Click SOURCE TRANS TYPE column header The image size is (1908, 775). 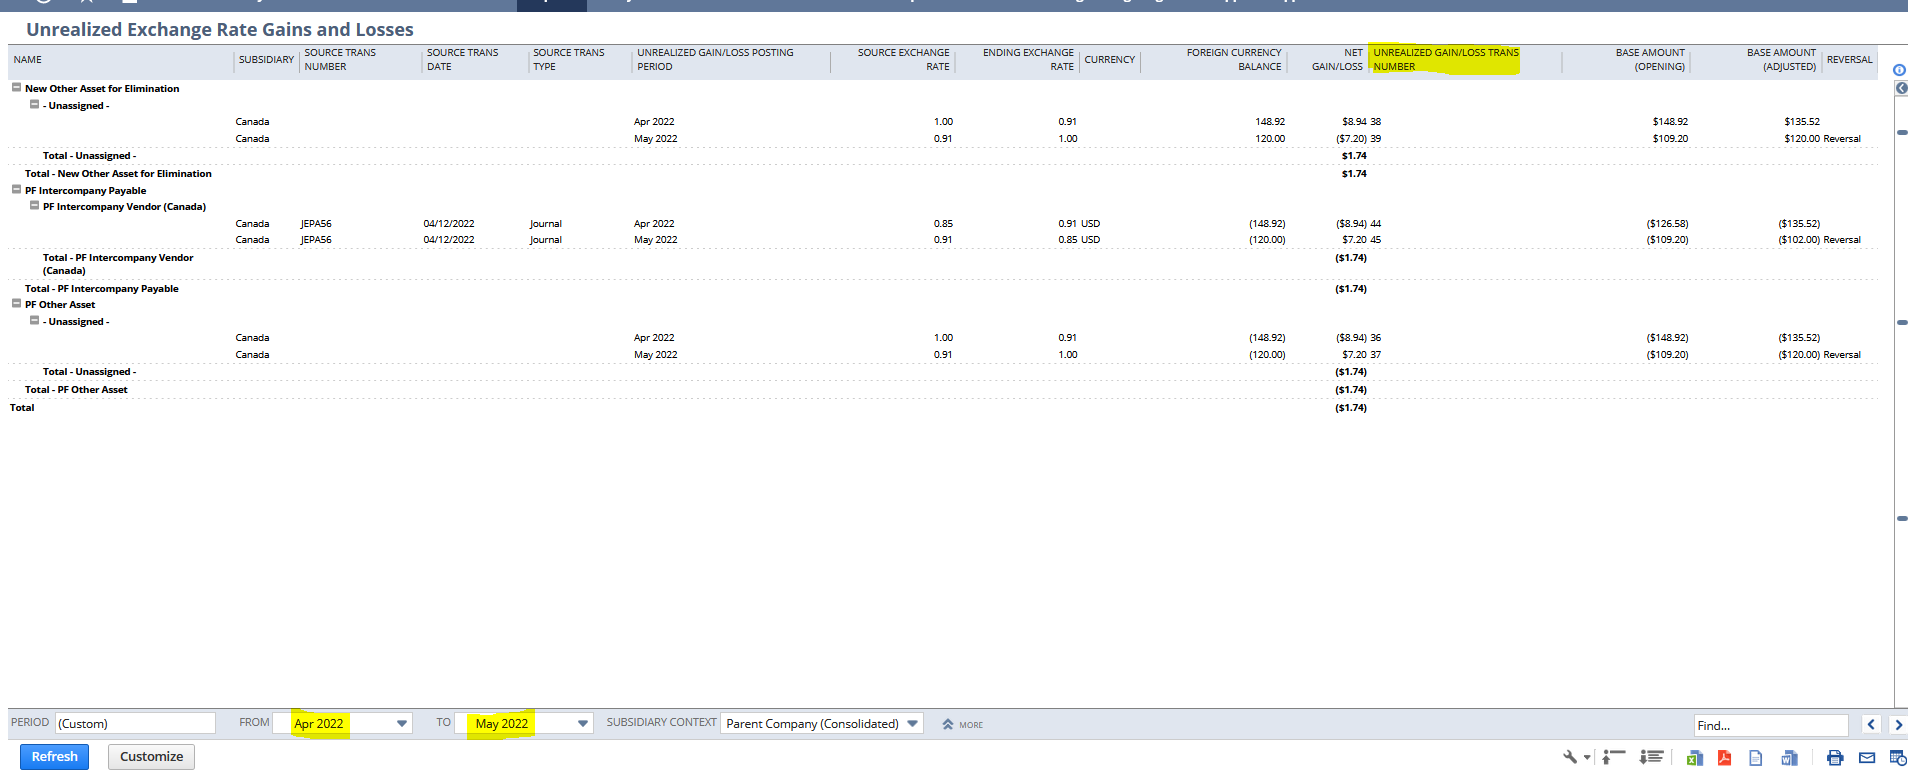tap(568, 60)
